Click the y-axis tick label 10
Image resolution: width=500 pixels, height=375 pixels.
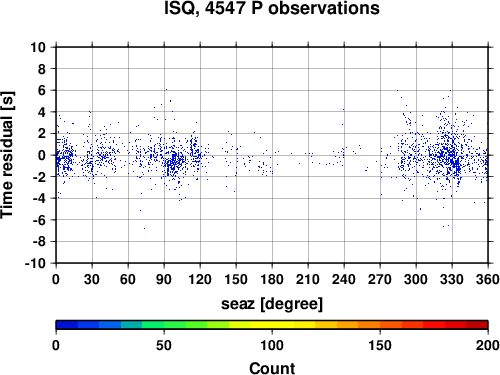38,47
